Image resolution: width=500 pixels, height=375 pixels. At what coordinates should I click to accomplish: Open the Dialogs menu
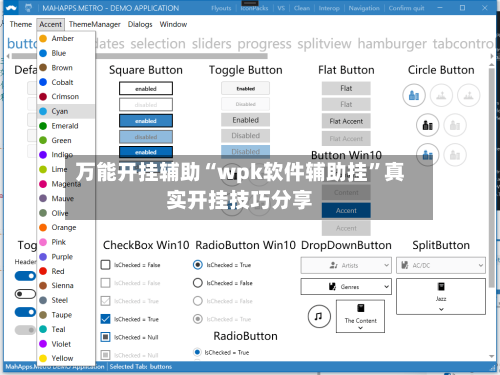tap(140, 24)
